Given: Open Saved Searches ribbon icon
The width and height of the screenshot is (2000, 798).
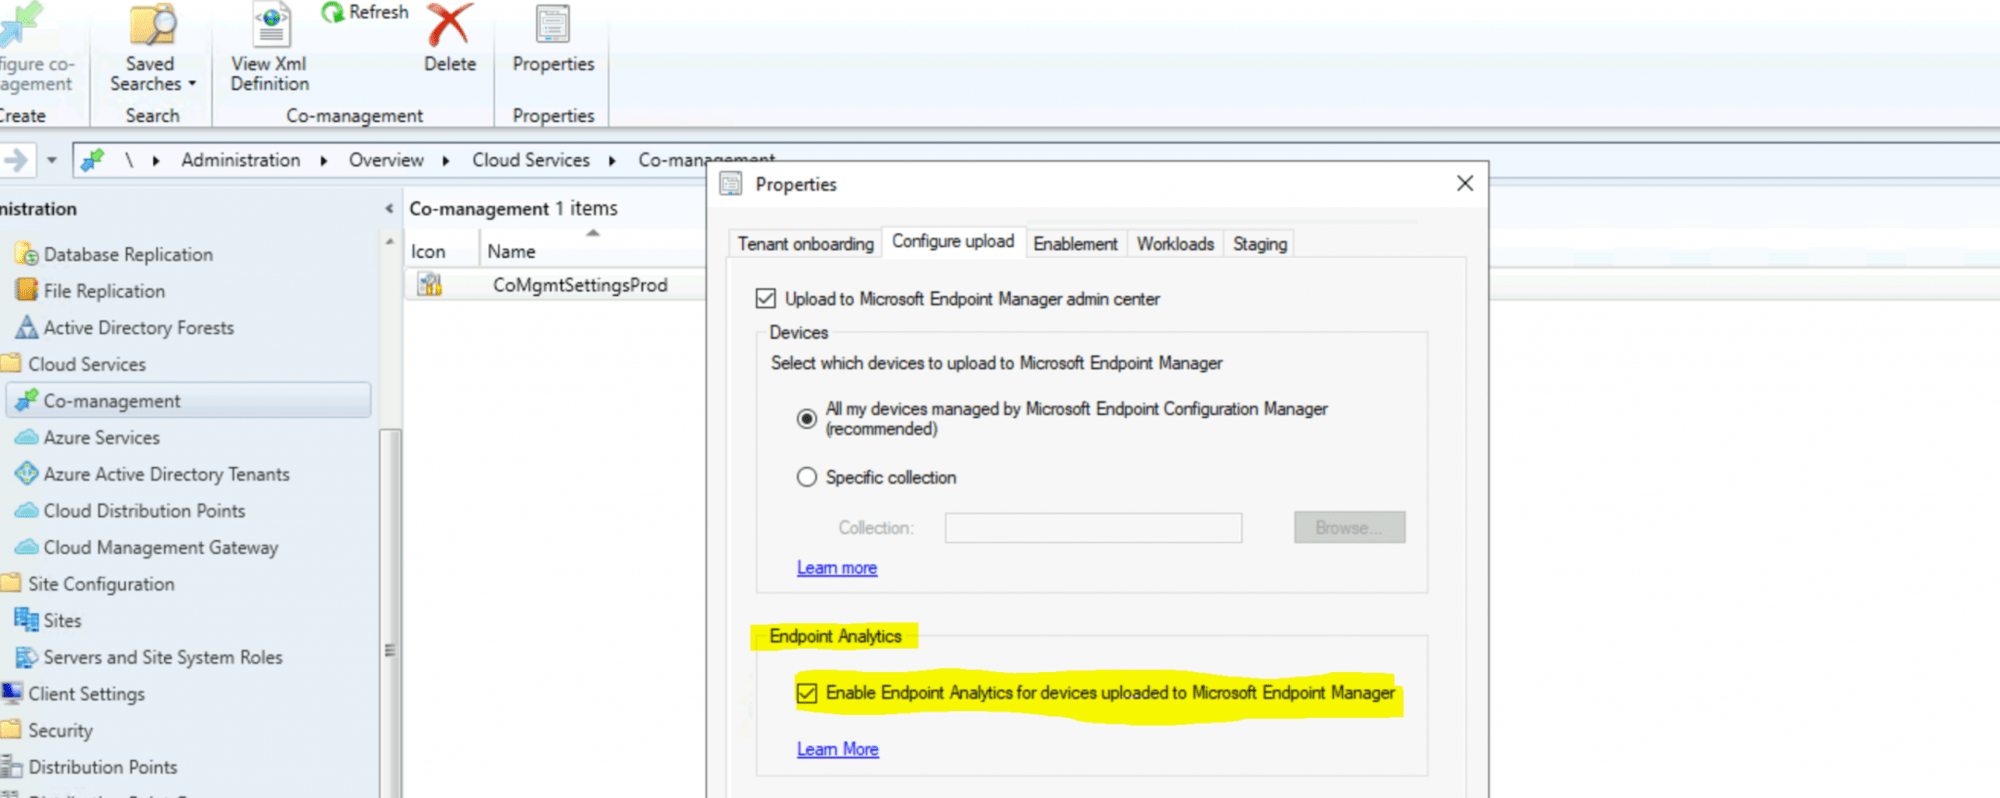Looking at the screenshot, I should [152, 25].
